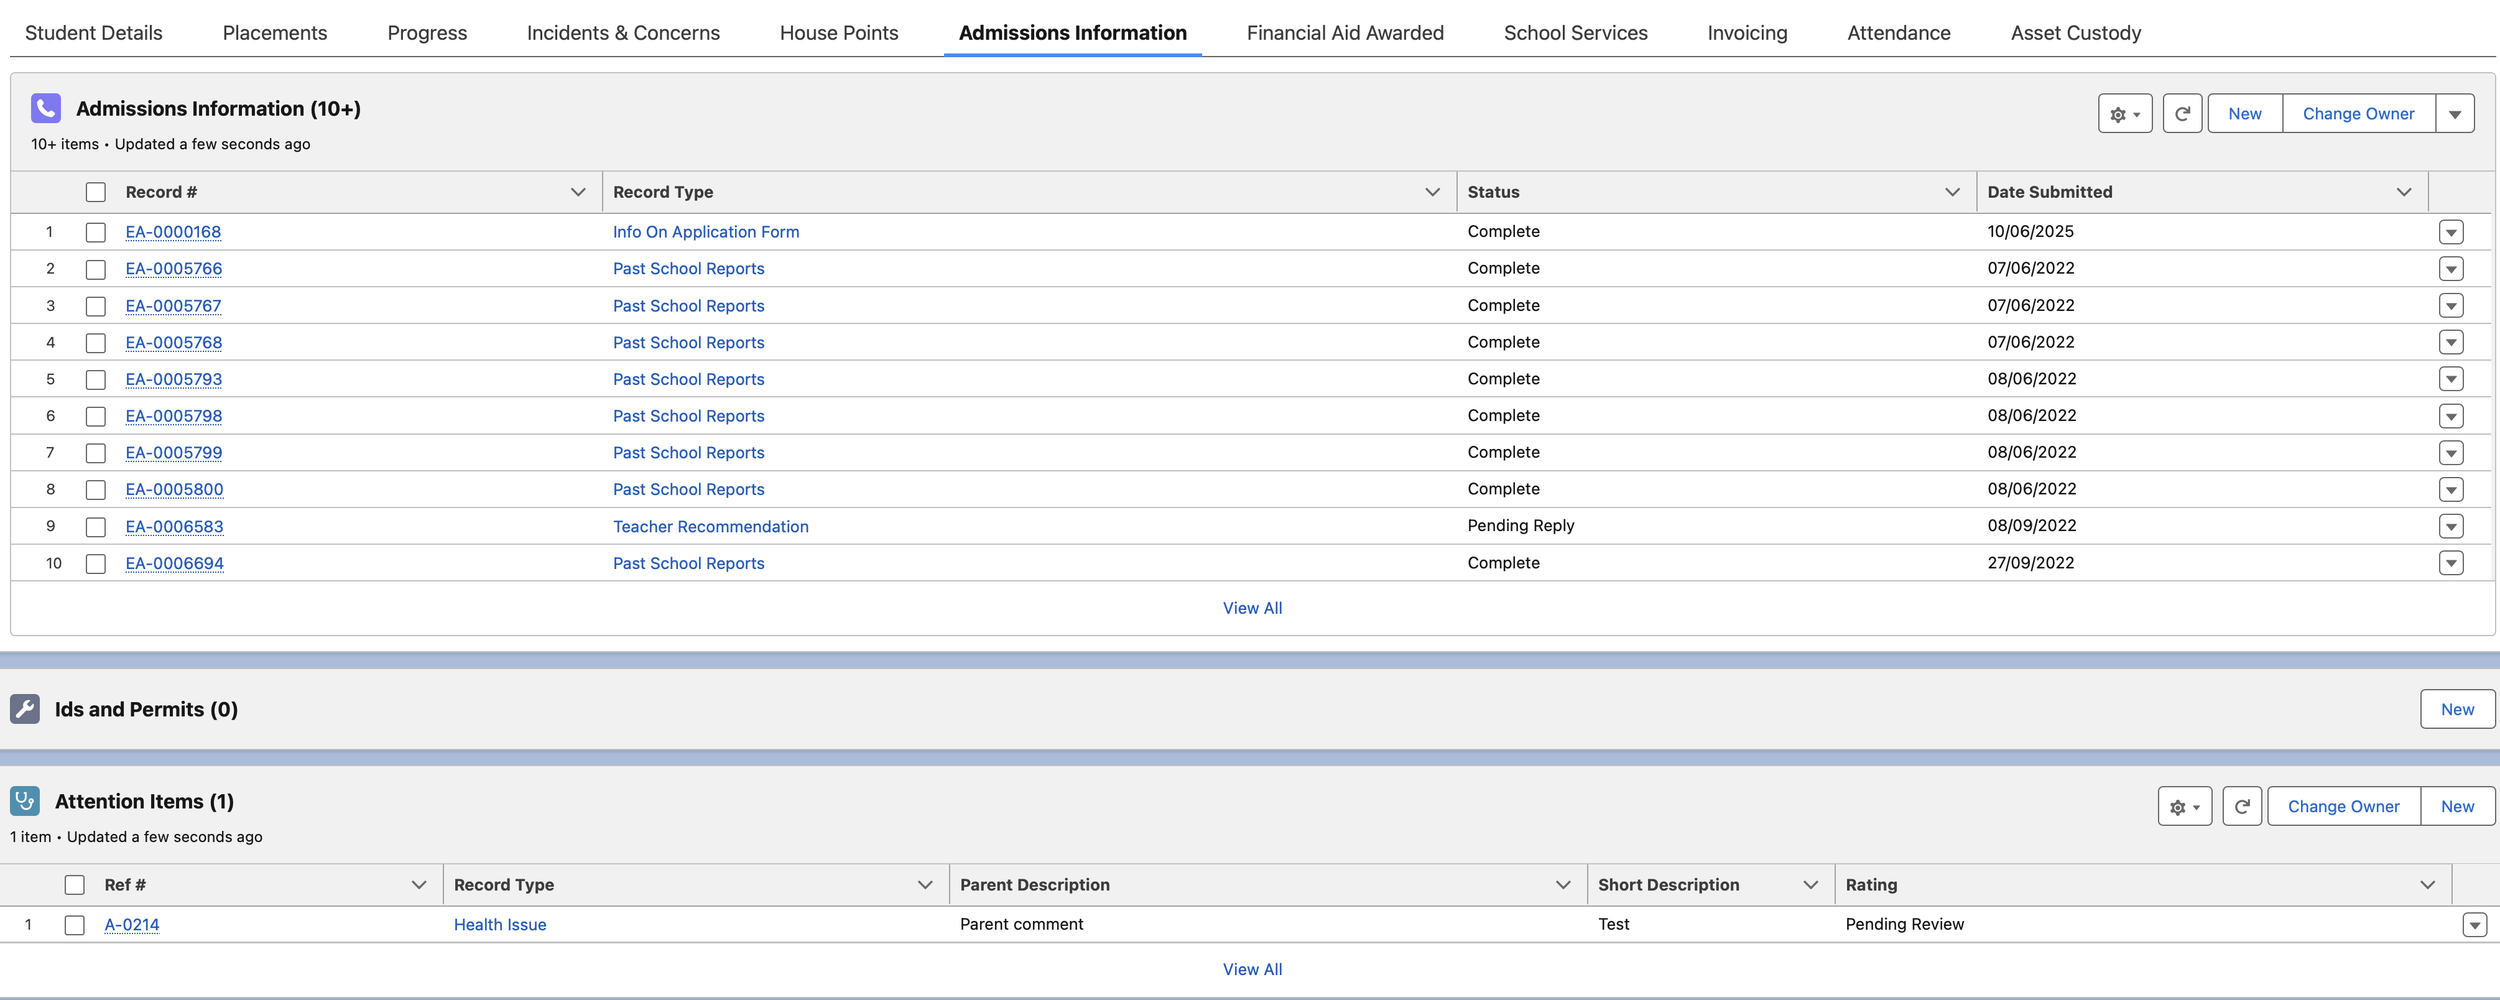This screenshot has height=1000, width=2500.
Task: Select checkbox for record EA-0005768
Action: [96, 343]
